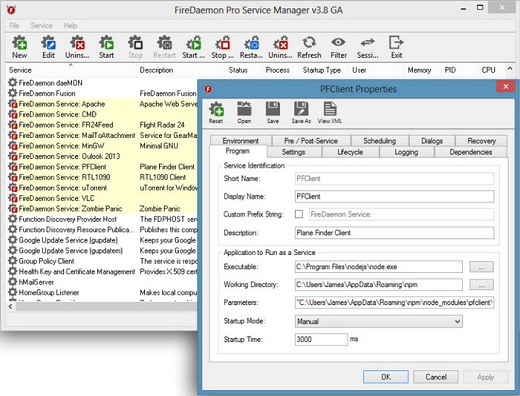Click the Parameters field
The image size is (520, 396).
coord(394,302)
